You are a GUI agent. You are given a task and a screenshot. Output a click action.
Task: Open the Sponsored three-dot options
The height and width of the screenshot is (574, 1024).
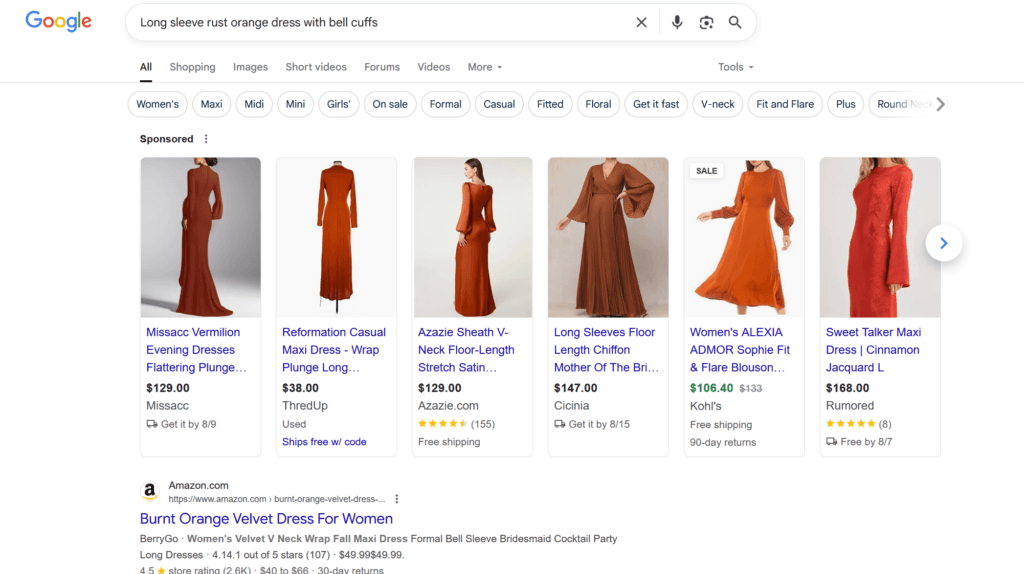pos(206,138)
